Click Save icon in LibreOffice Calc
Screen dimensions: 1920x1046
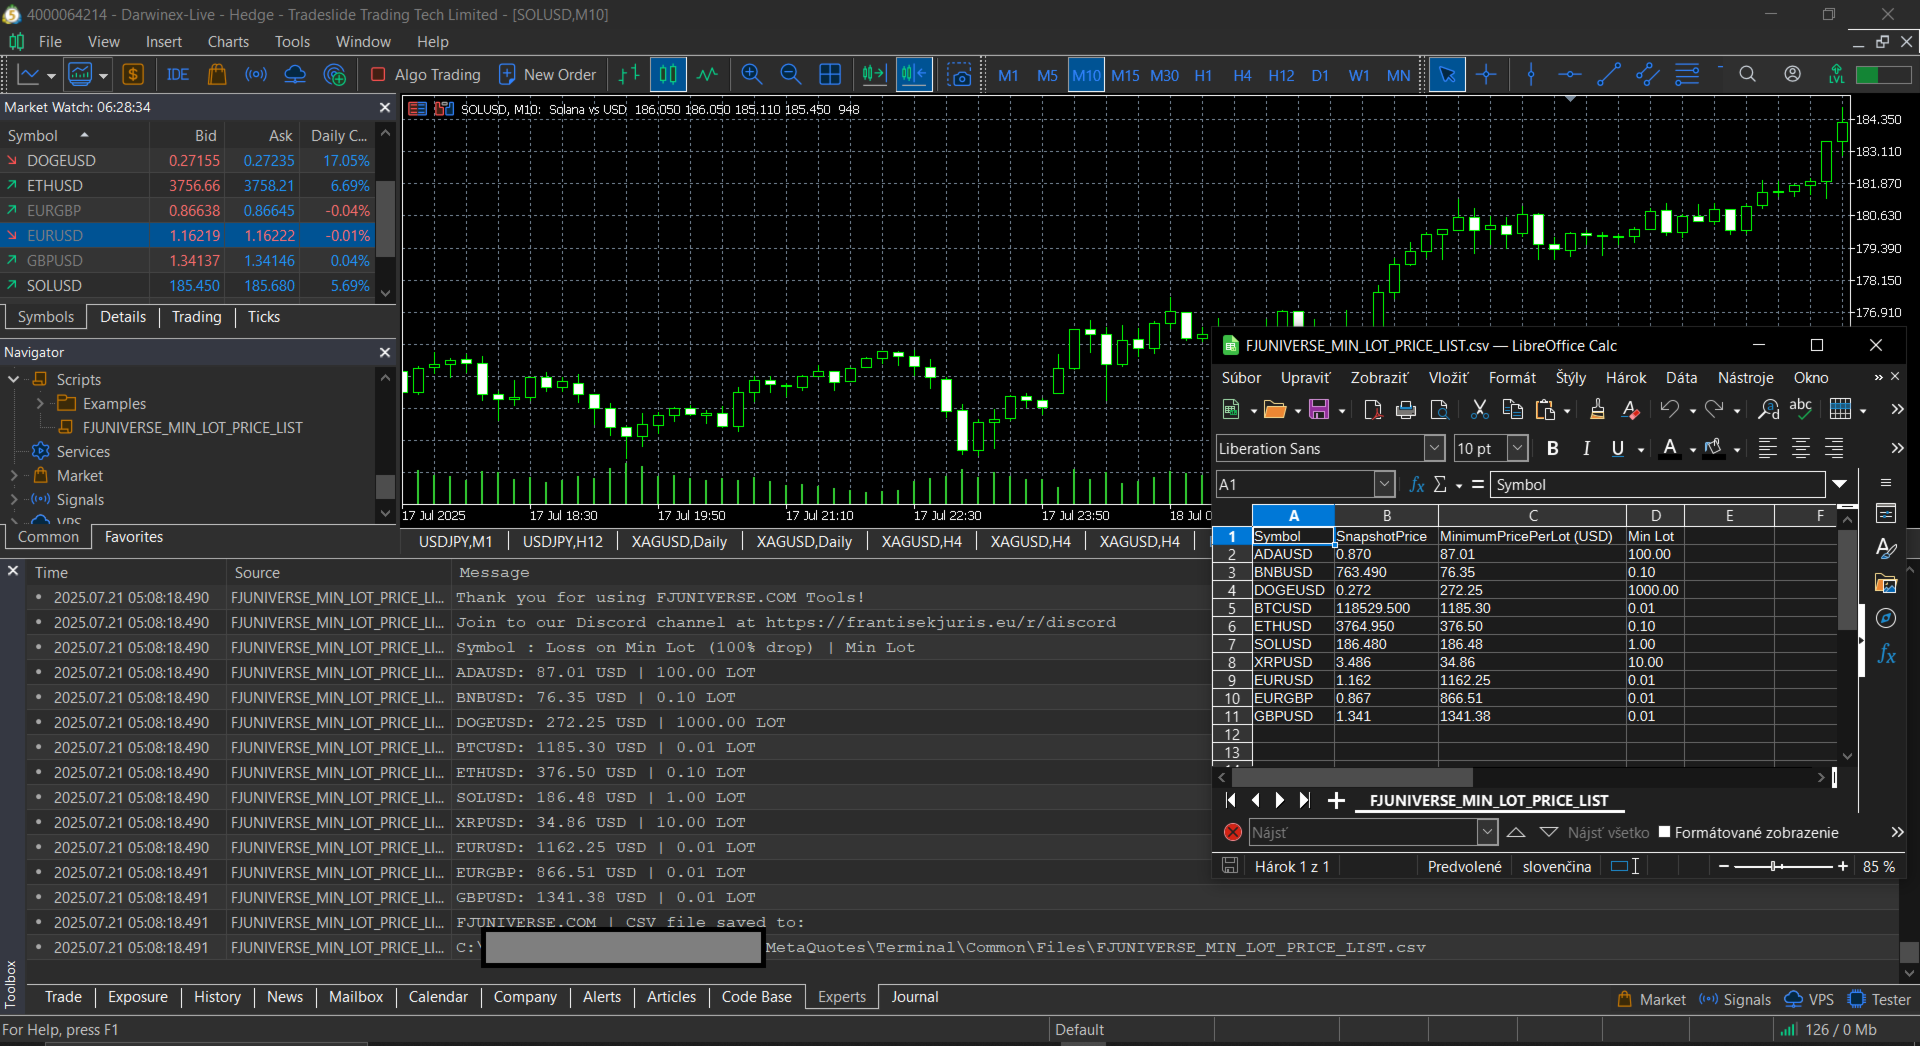tap(1319, 410)
